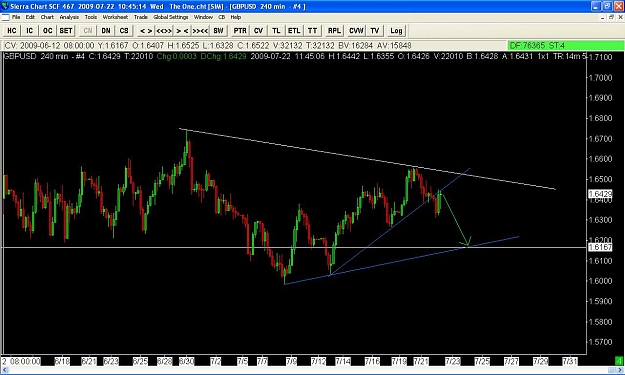Viewport: 625px width, 375px height.
Task: Select the TT text tool
Action: pos(312,31)
